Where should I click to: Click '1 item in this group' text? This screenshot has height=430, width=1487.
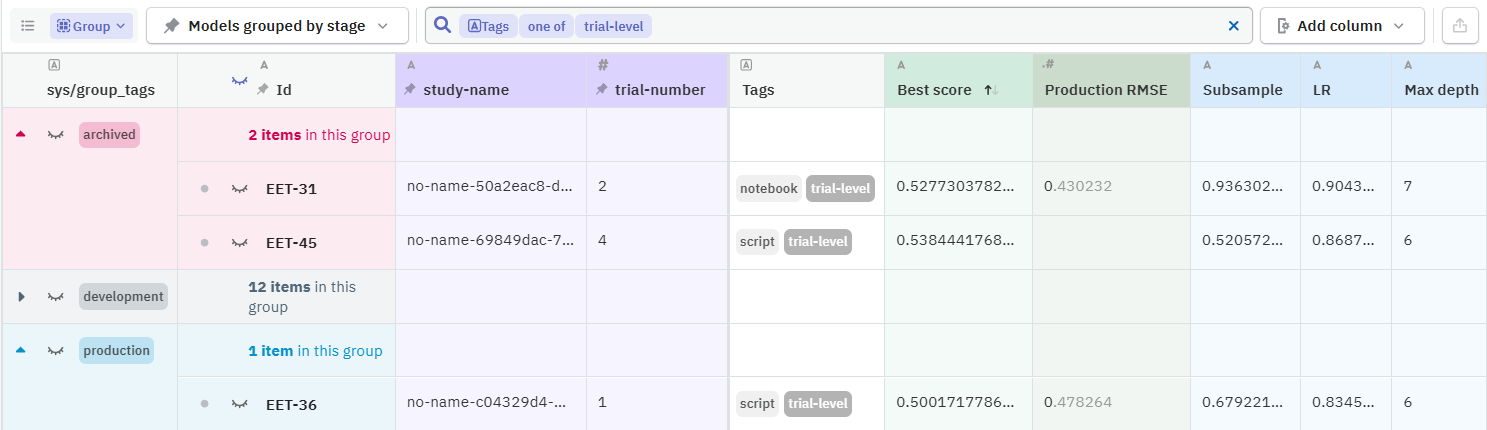click(315, 351)
